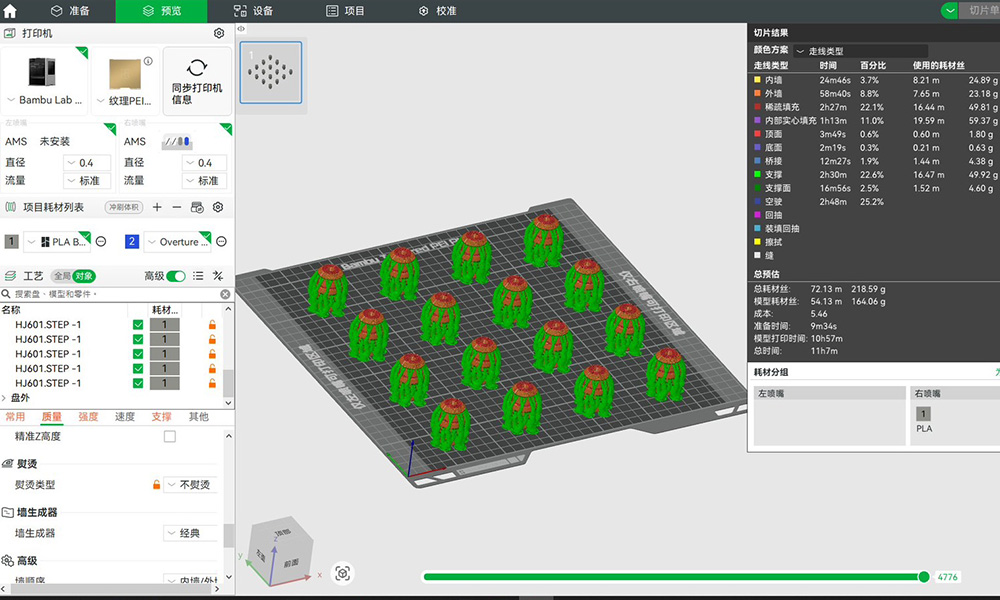
Task: Expand the 盘外 tree node
Action: click(x=6, y=398)
